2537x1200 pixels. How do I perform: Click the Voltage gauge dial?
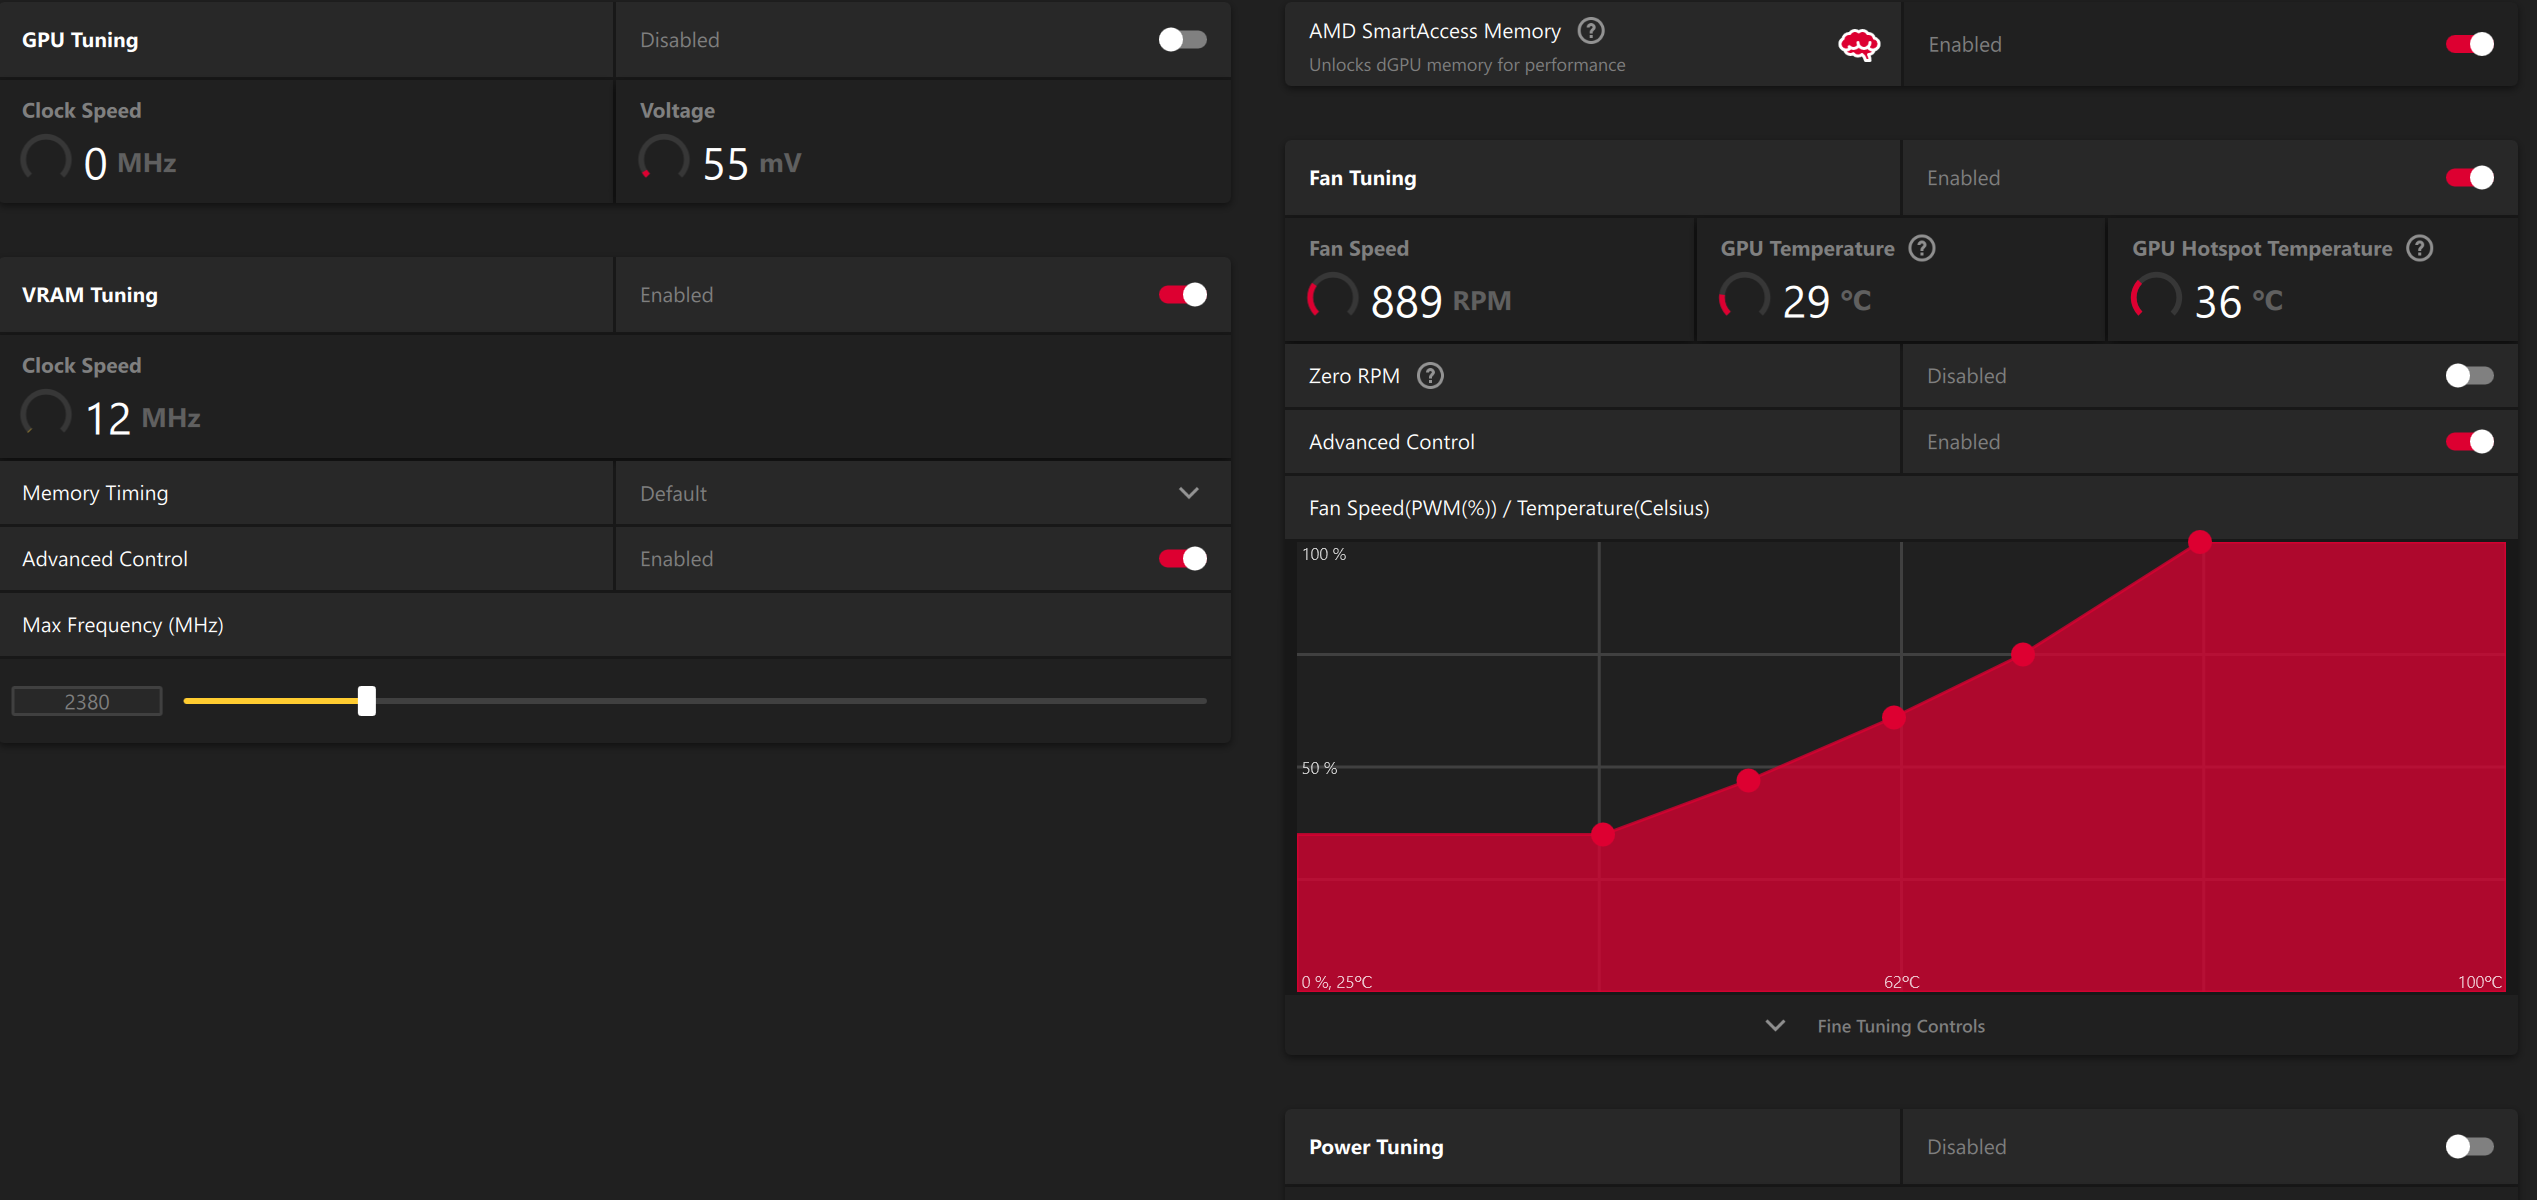(664, 160)
